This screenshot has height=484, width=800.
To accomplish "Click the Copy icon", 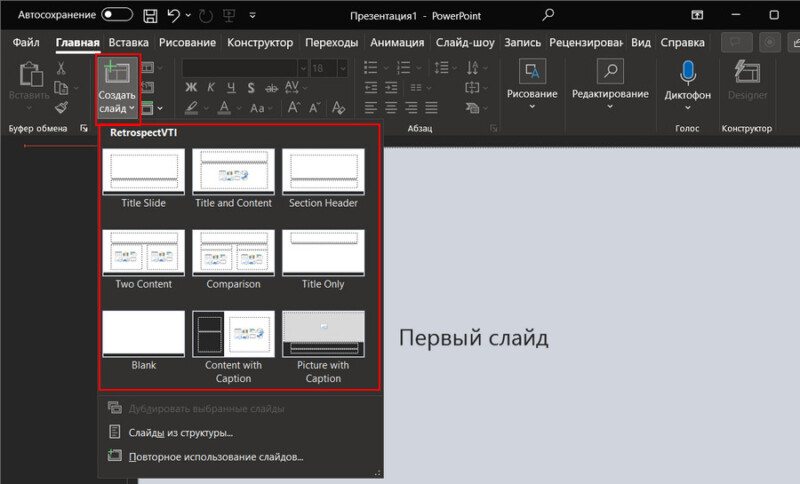I will [61, 88].
